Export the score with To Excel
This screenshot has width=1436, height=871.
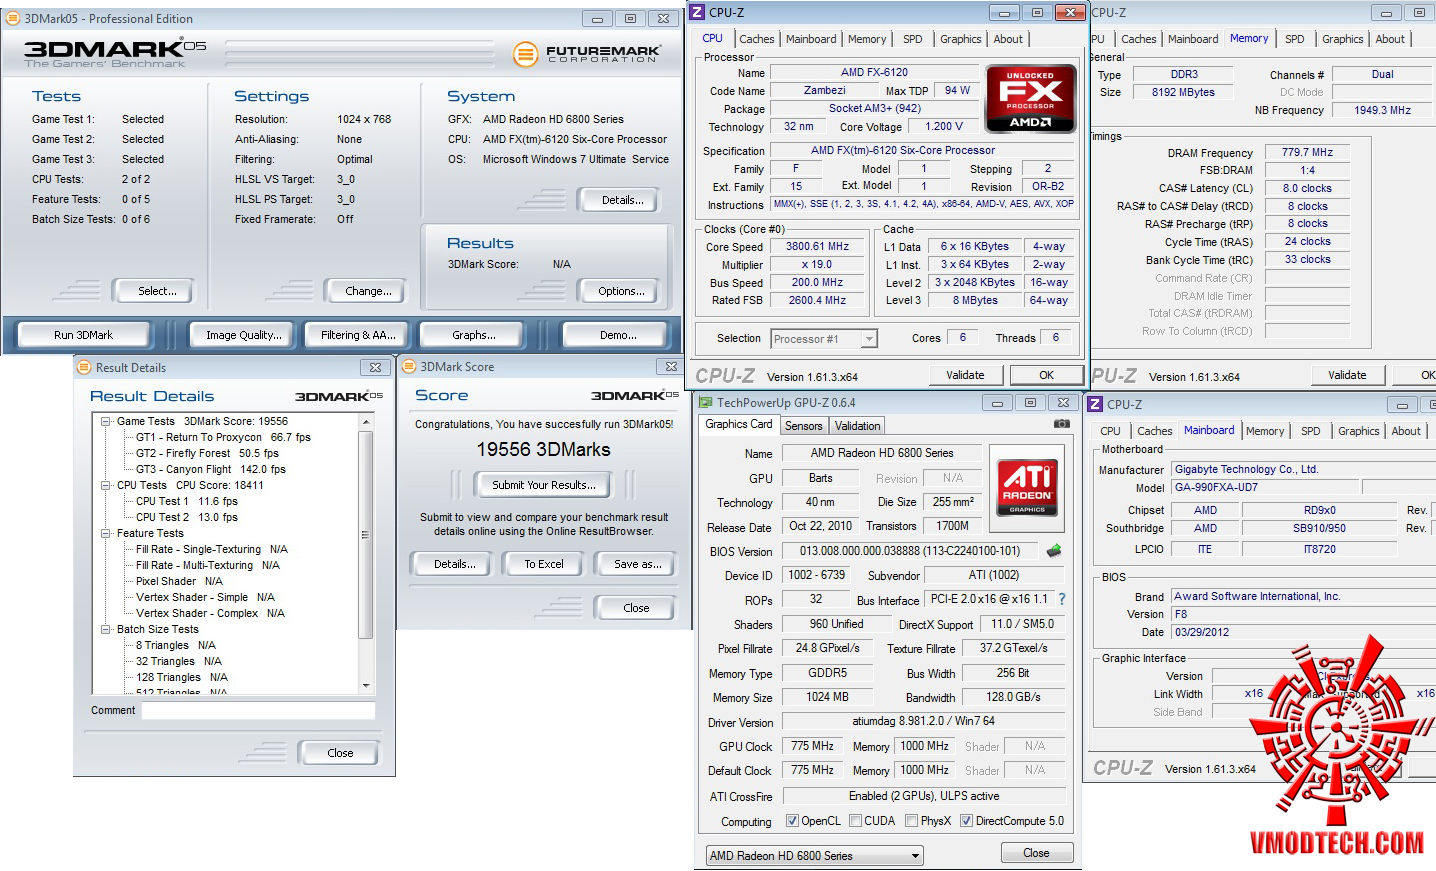point(544,564)
